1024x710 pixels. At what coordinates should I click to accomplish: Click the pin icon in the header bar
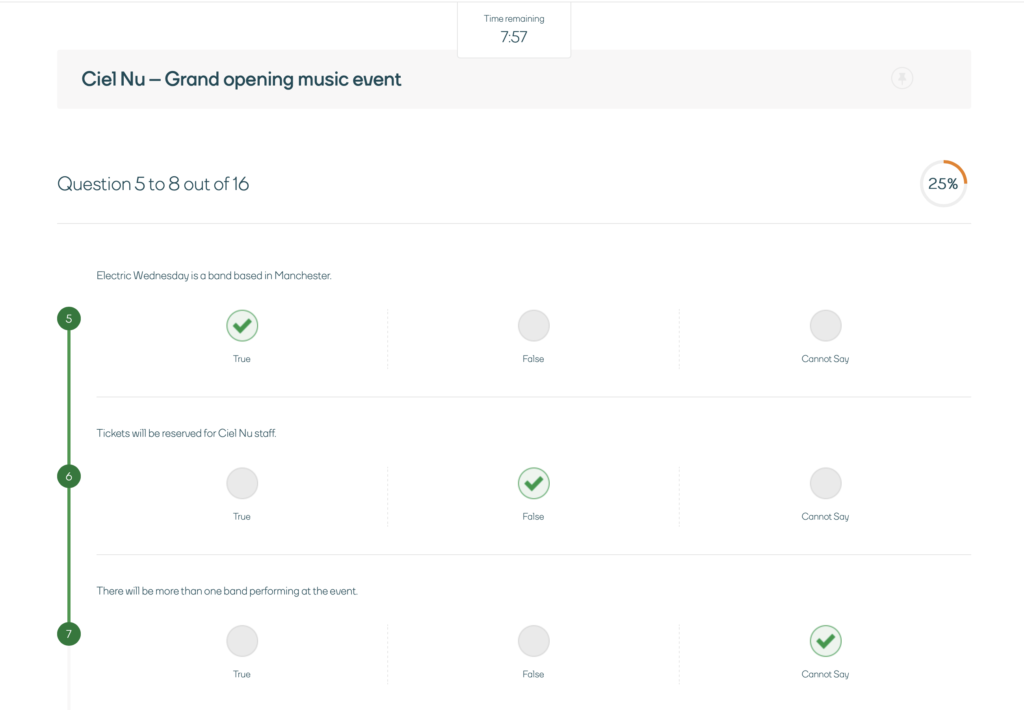coord(902,78)
